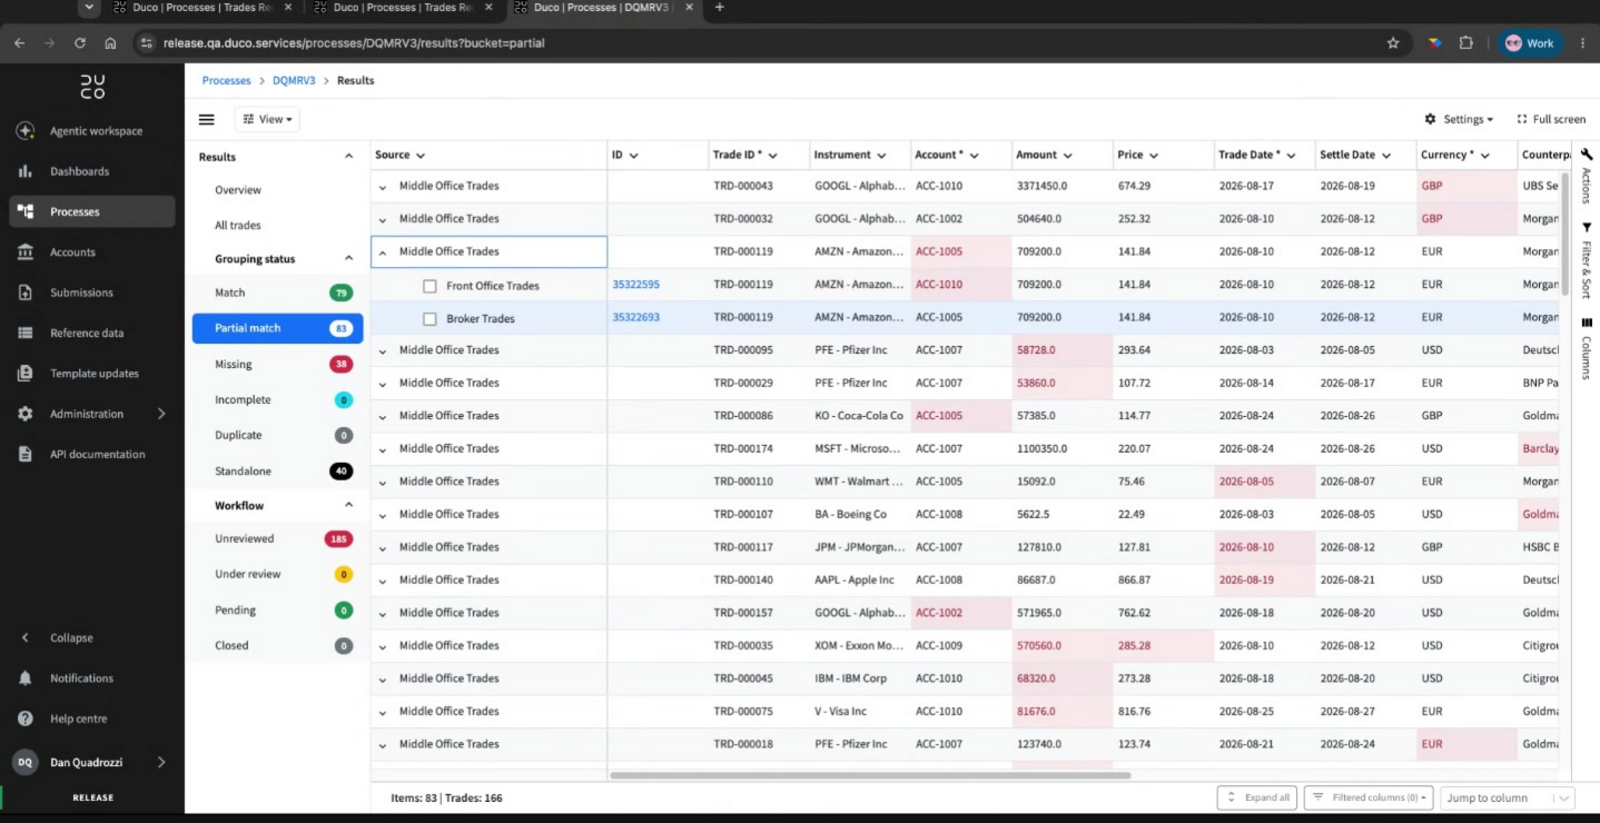Collapse the Workflow section chevron

click(349, 505)
